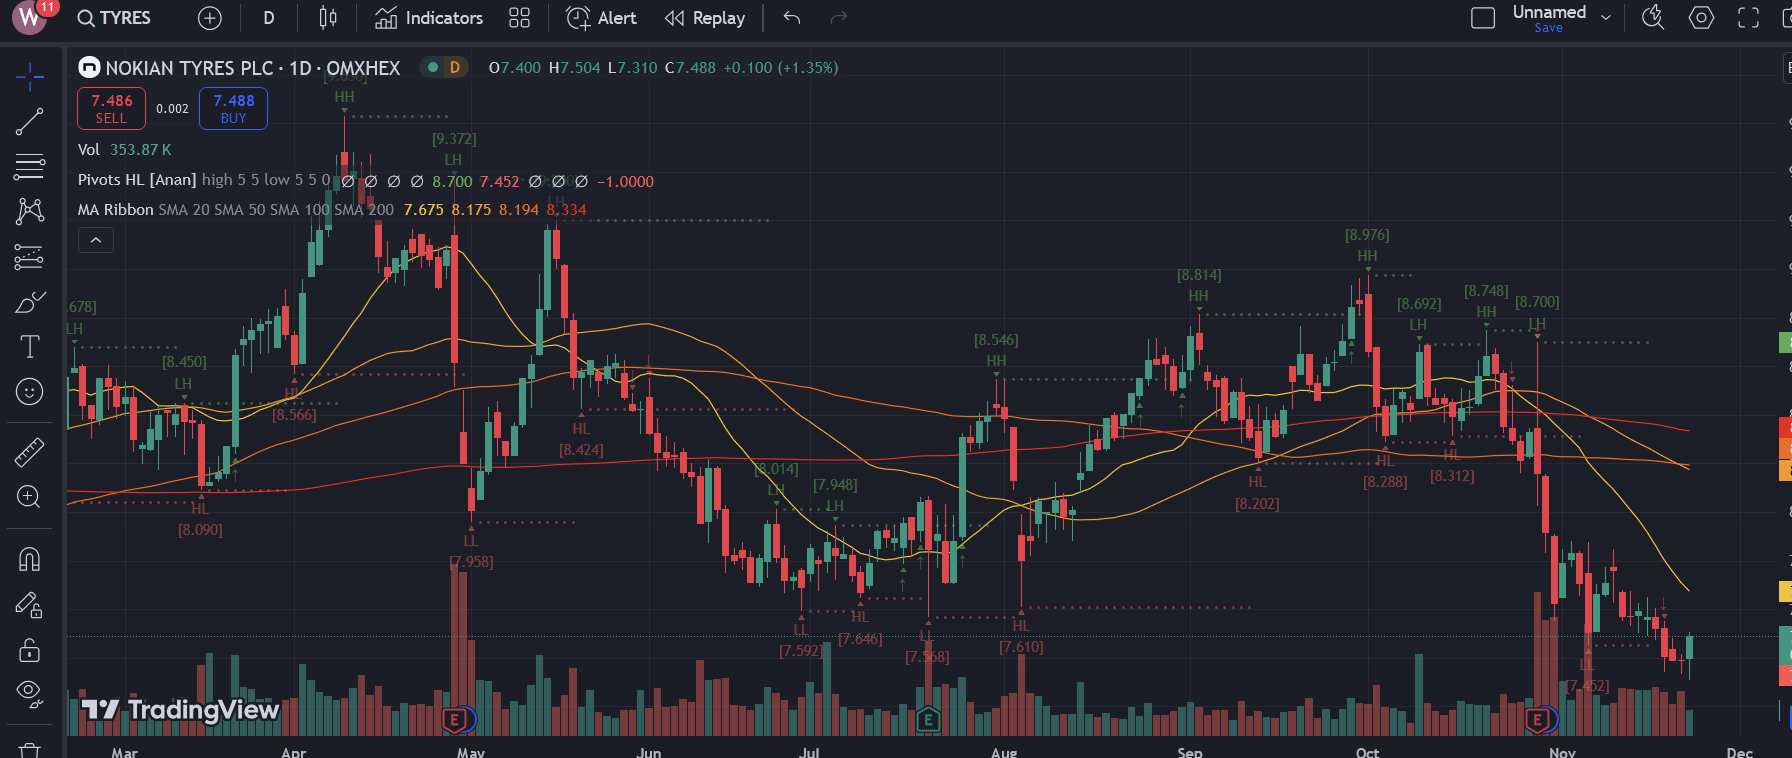Click the SMA 50 value 8.175
The width and height of the screenshot is (1792, 758).
click(471, 210)
